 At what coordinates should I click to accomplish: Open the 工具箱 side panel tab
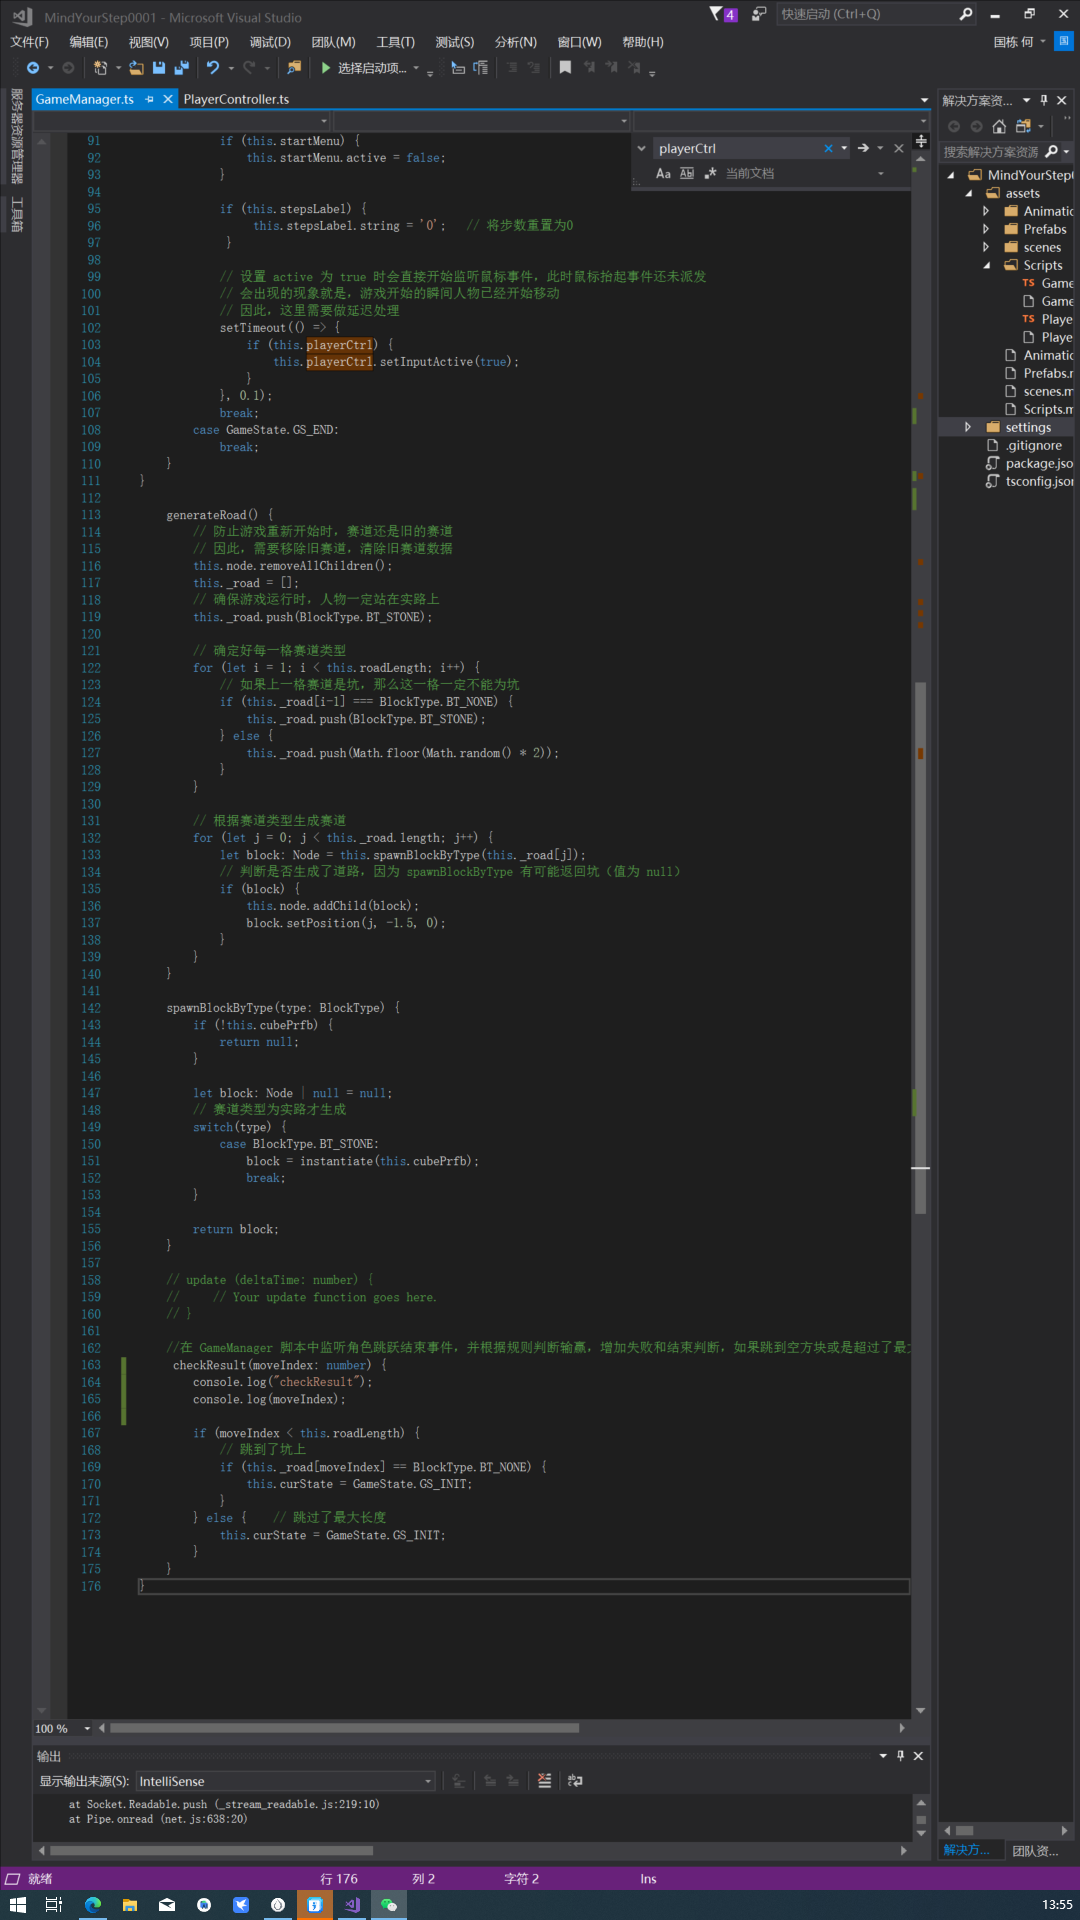(x=16, y=214)
